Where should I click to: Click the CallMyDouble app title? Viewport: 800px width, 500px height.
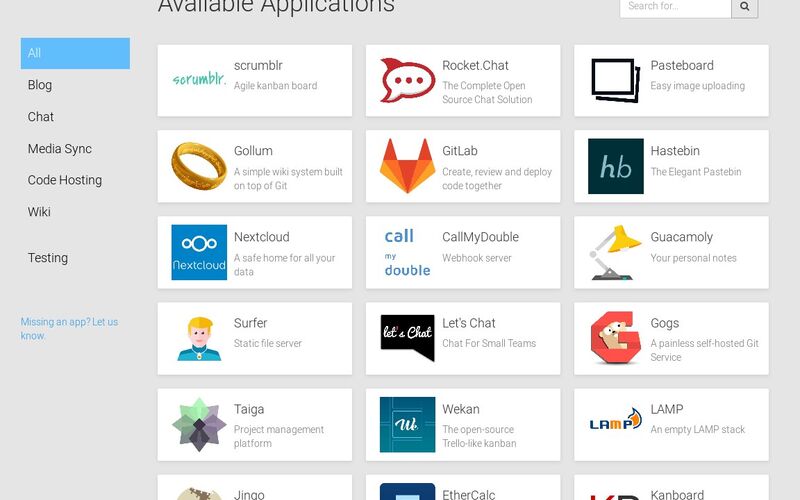(480, 237)
